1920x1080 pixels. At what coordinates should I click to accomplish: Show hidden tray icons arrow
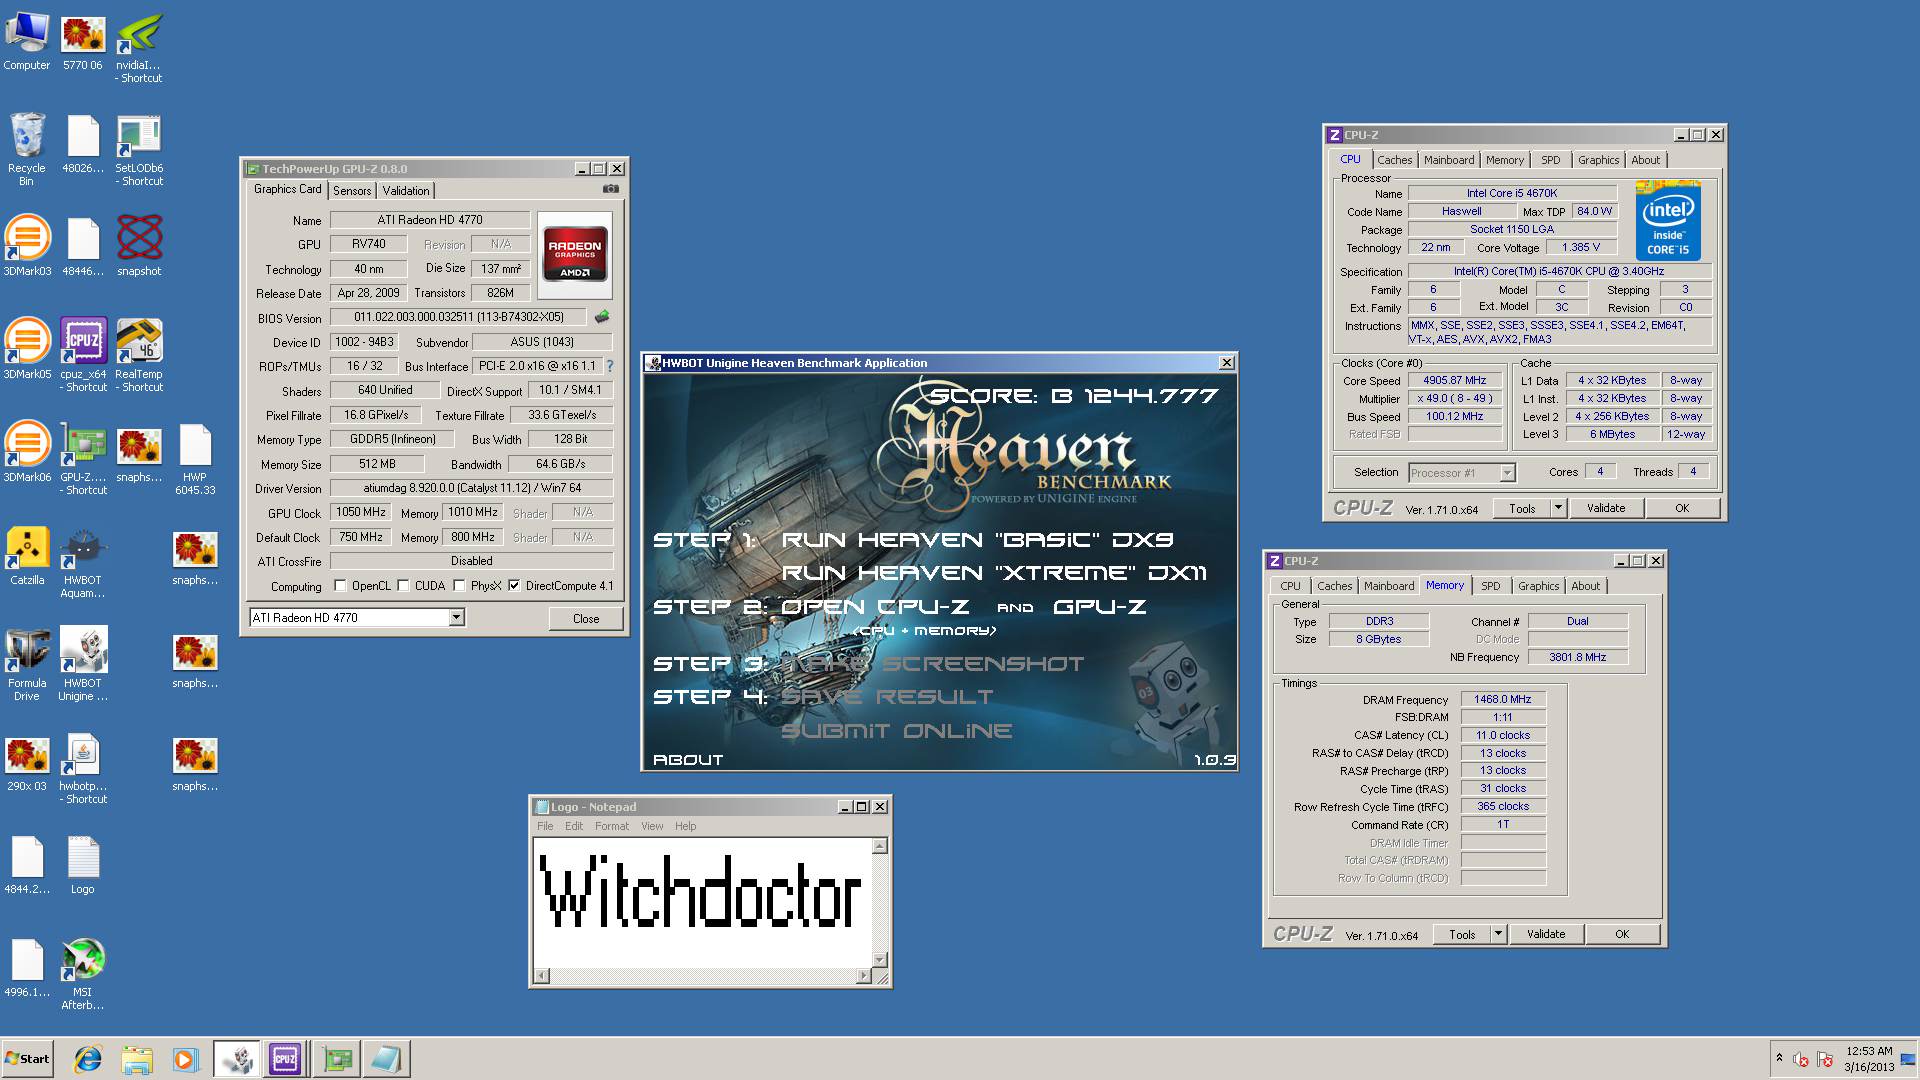(1779, 1058)
